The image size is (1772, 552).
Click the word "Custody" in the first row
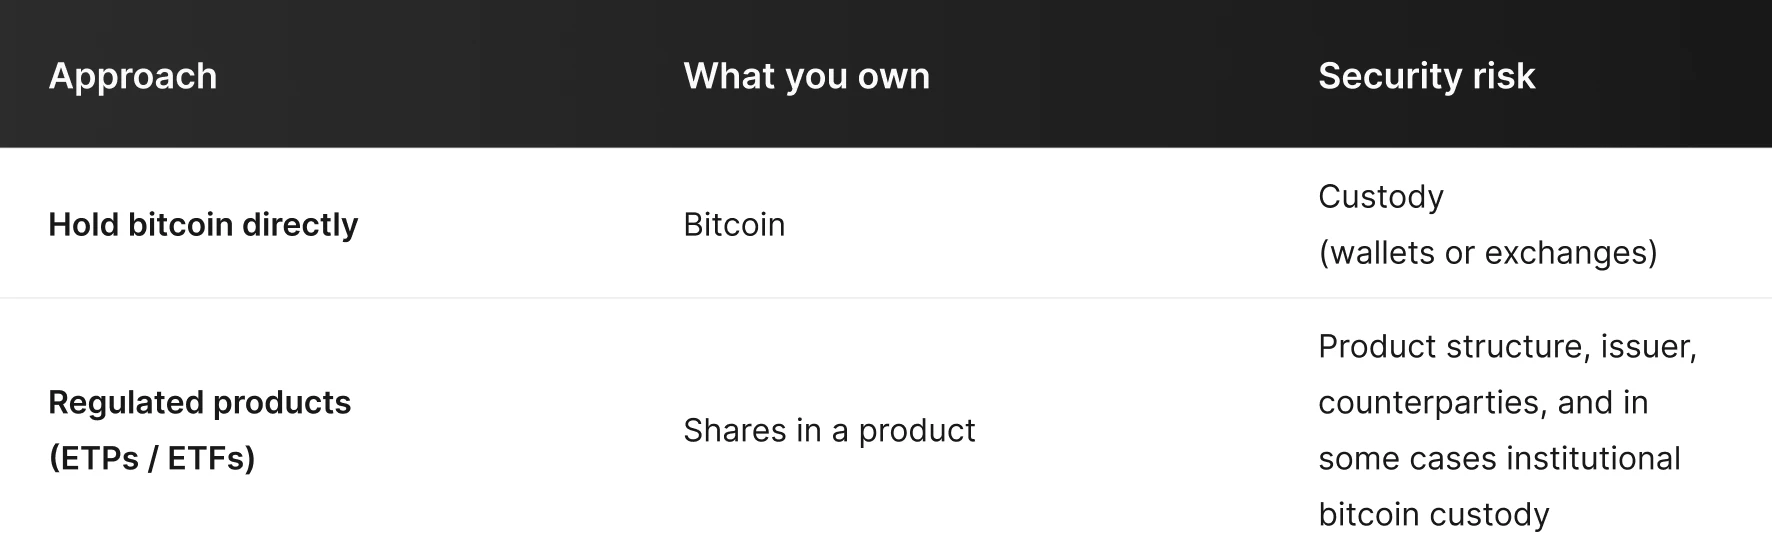(1380, 196)
